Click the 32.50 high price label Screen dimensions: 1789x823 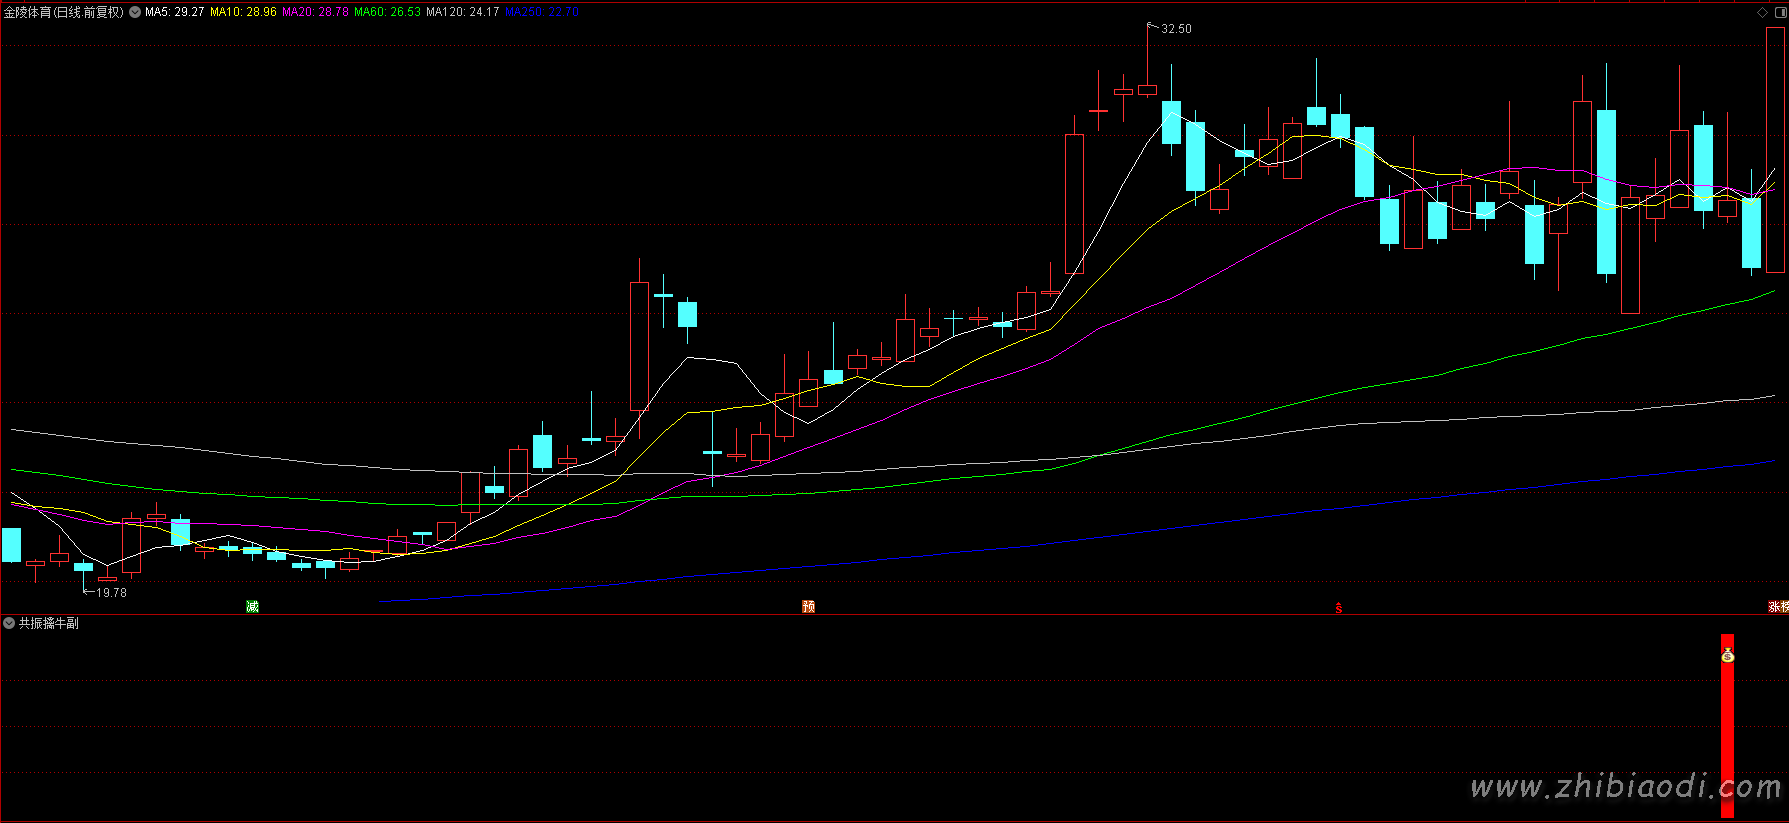pyautogui.click(x=1176, y=29)
